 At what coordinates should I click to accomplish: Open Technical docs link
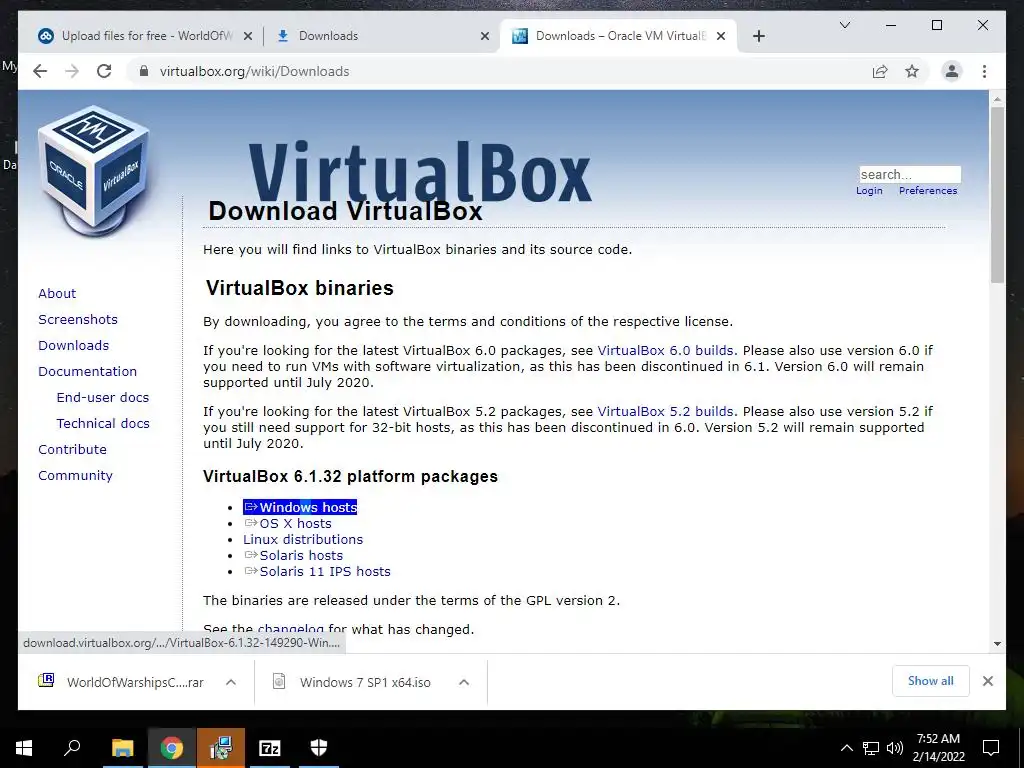coord(103,423)
